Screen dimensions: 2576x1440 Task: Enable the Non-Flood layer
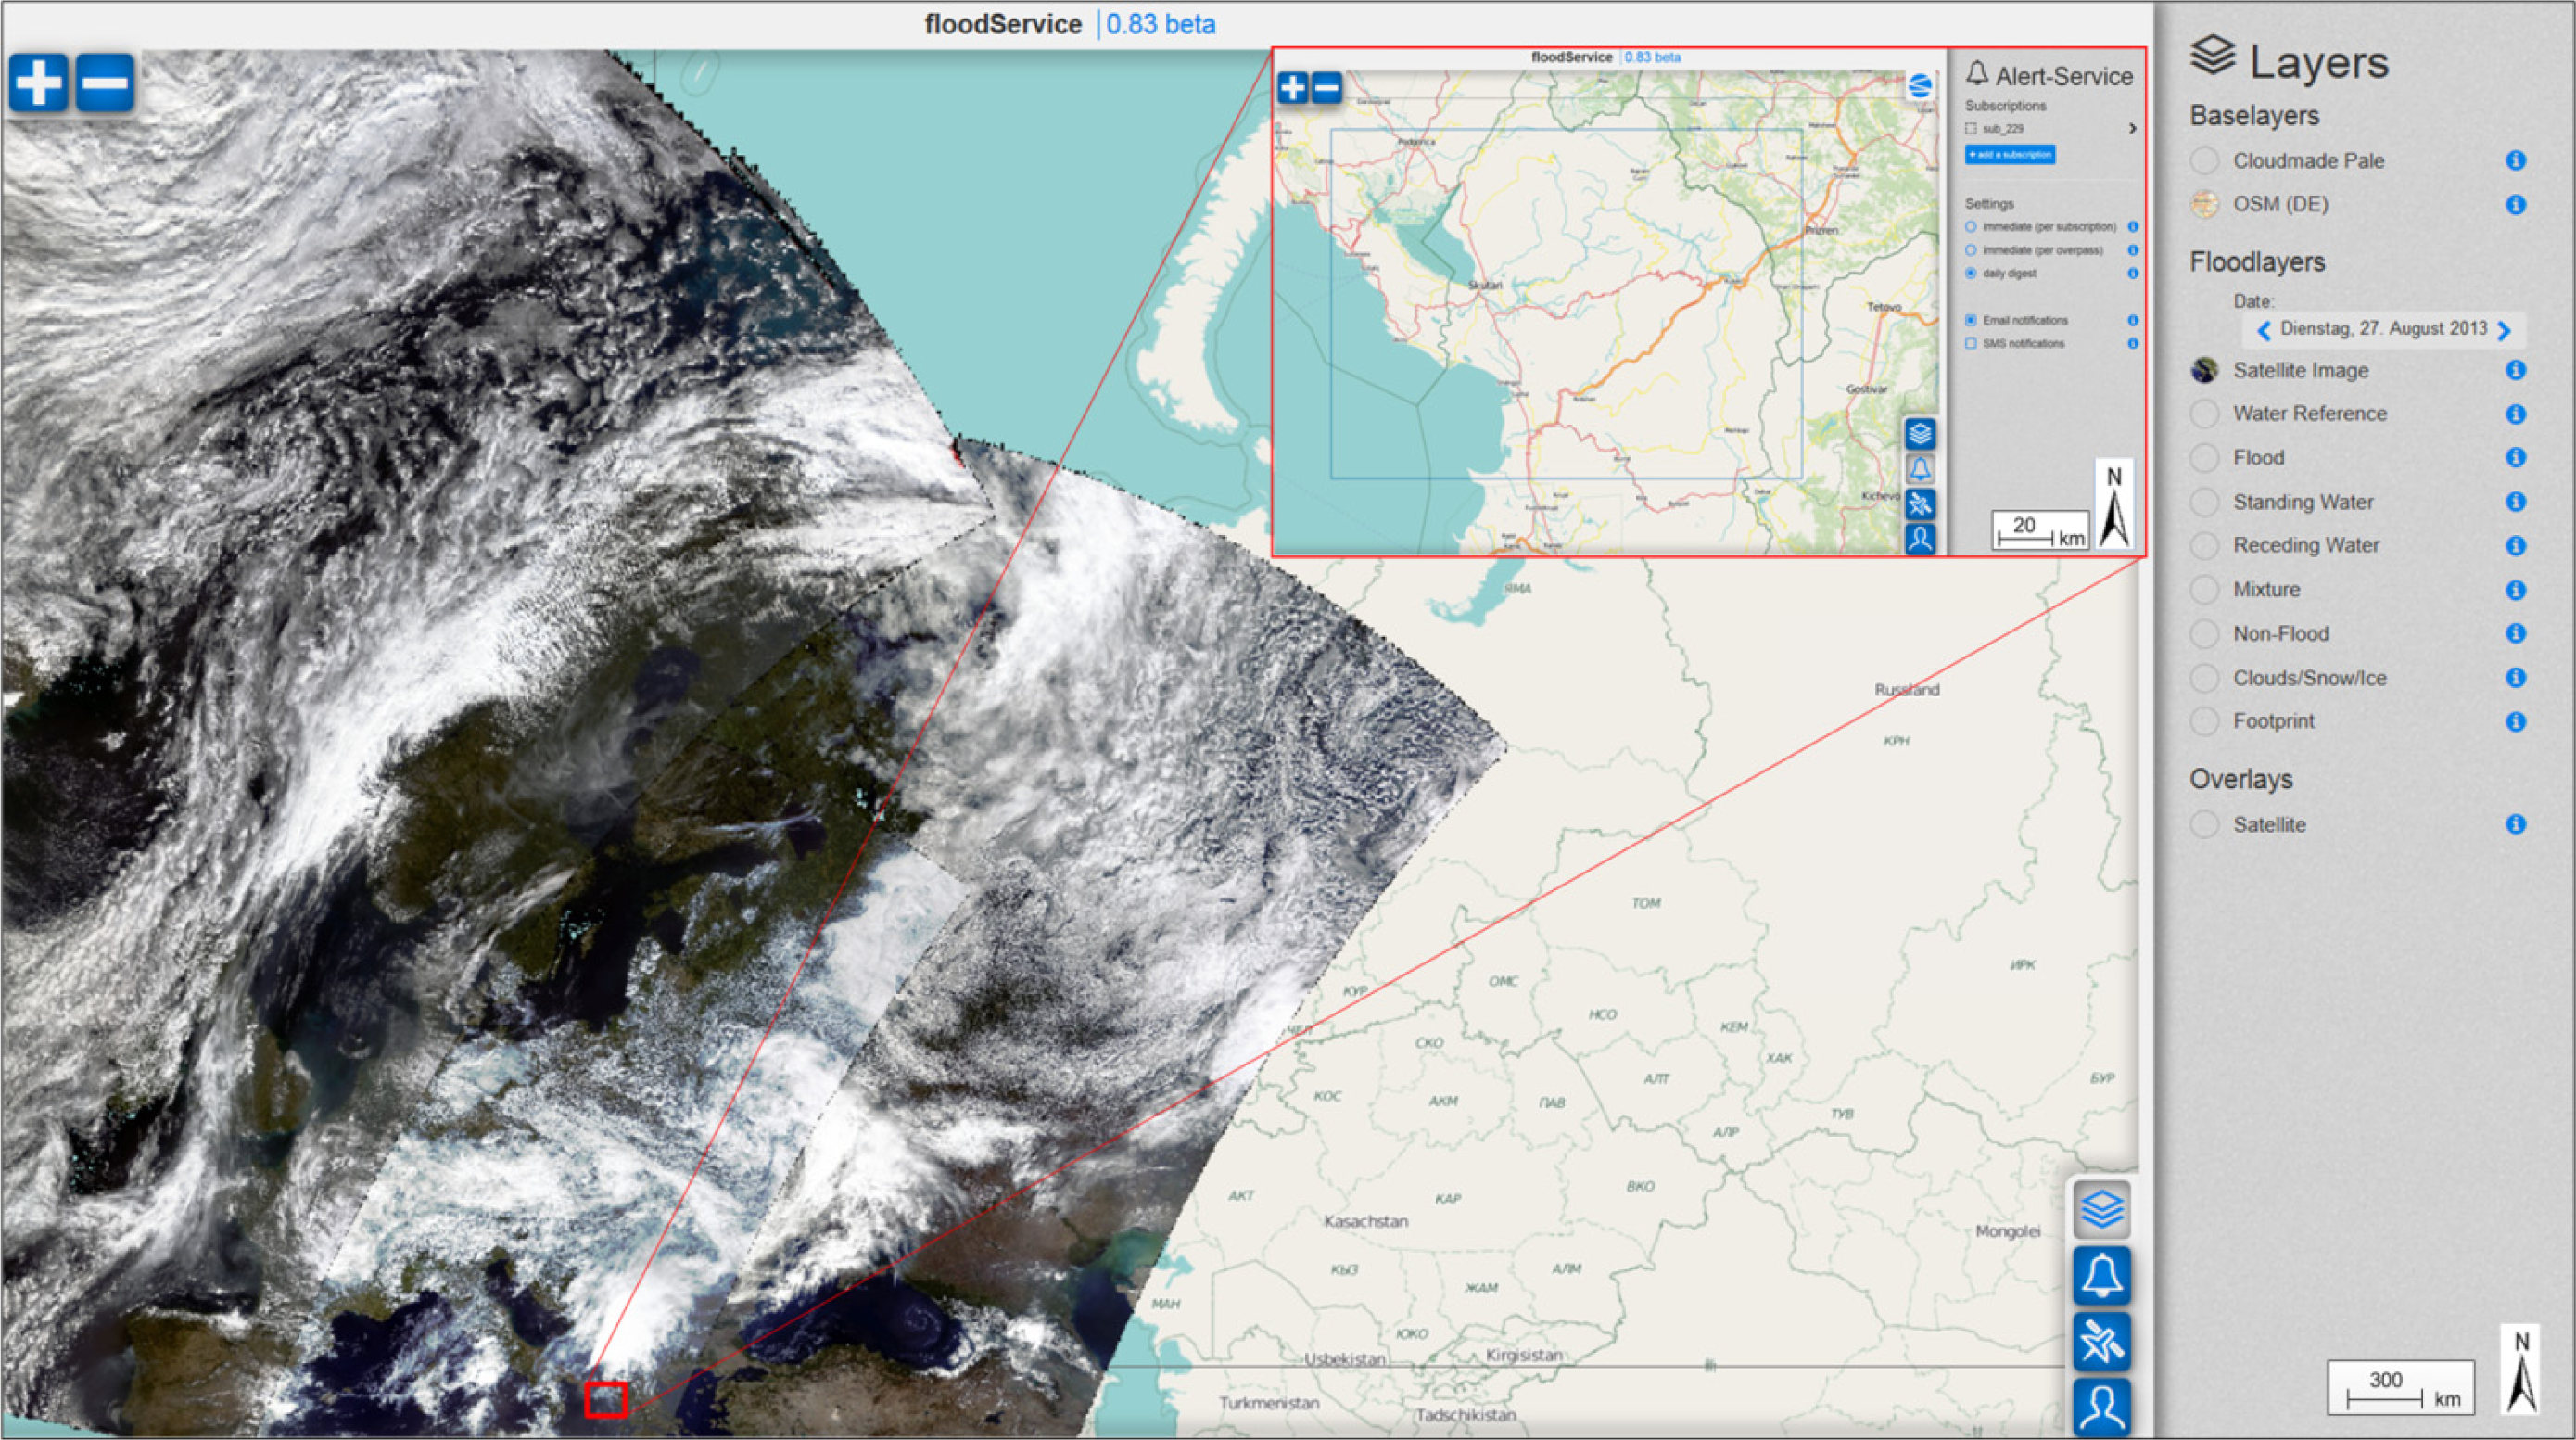[x=2204, y=634]
